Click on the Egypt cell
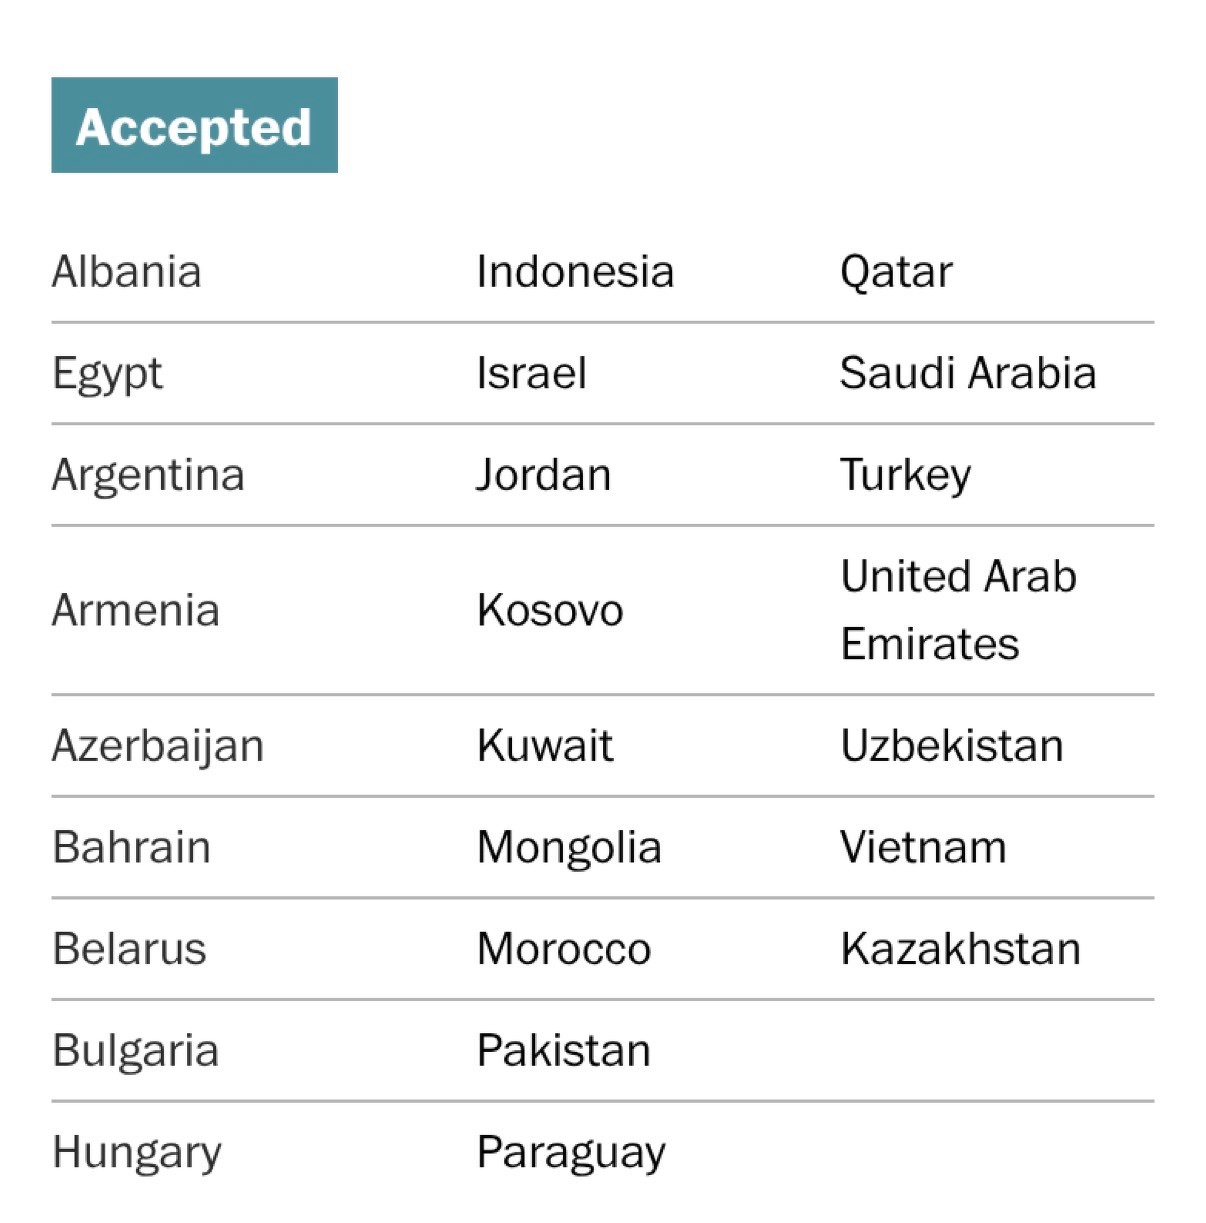The width and height of the screenshot is (1206, 1223). point(107,374)
